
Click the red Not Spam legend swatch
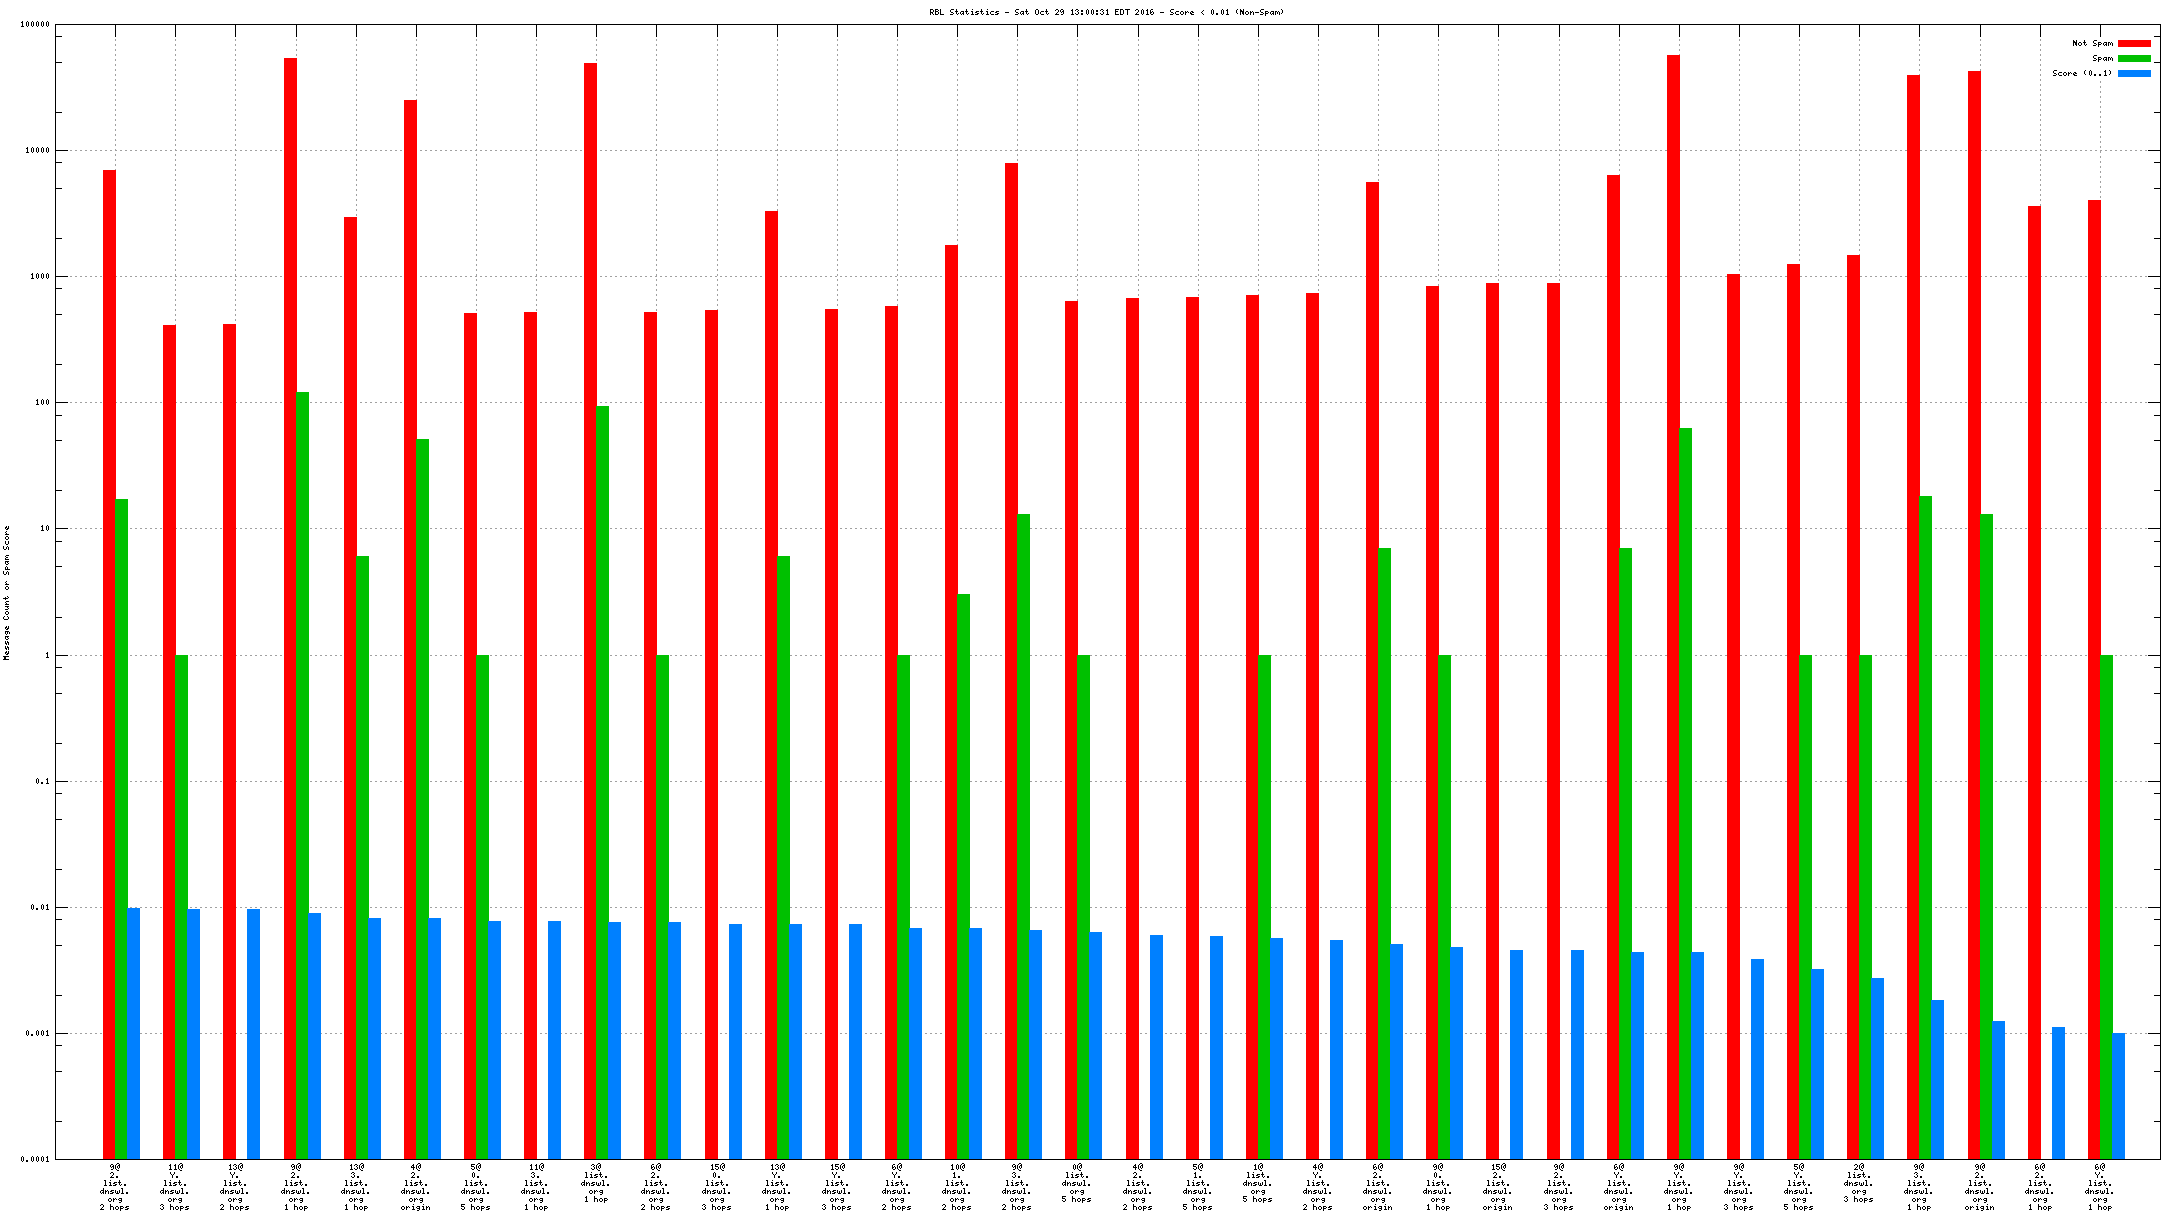(x=2133, y=43)
